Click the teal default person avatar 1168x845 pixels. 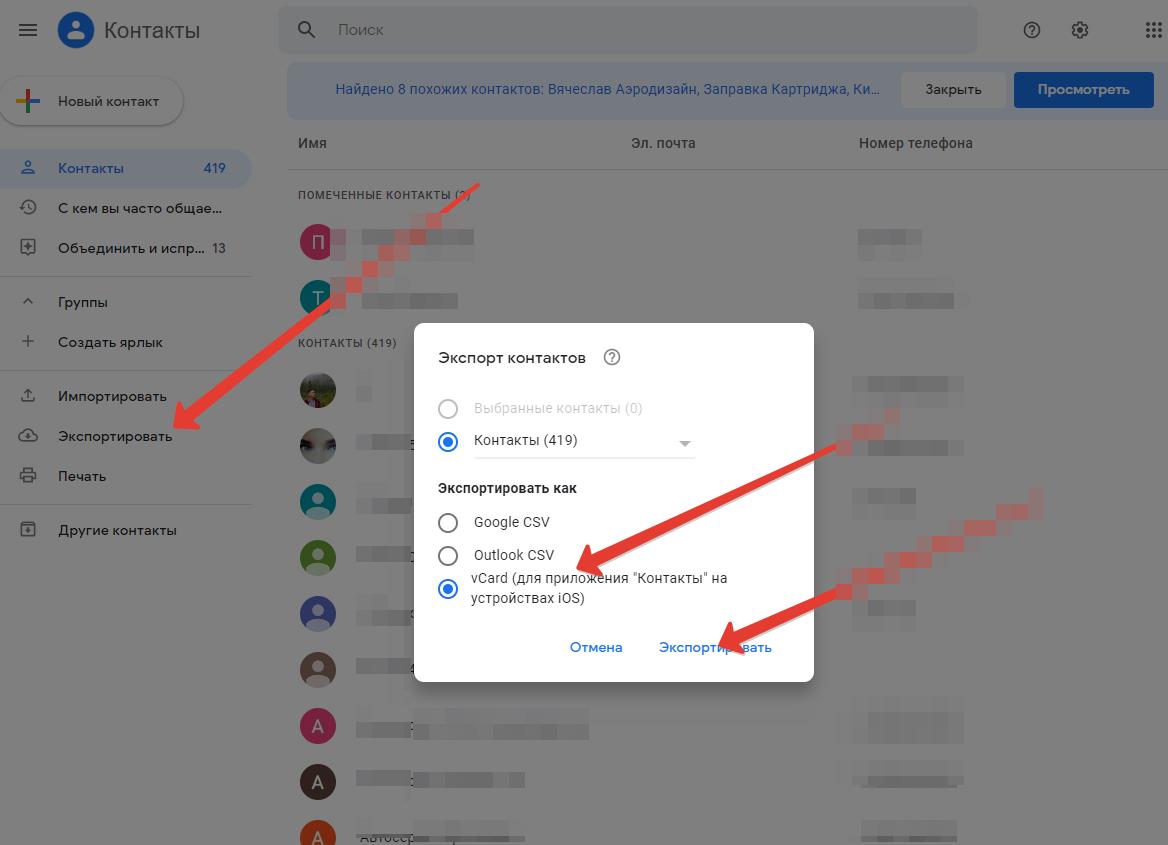point(317,501)
